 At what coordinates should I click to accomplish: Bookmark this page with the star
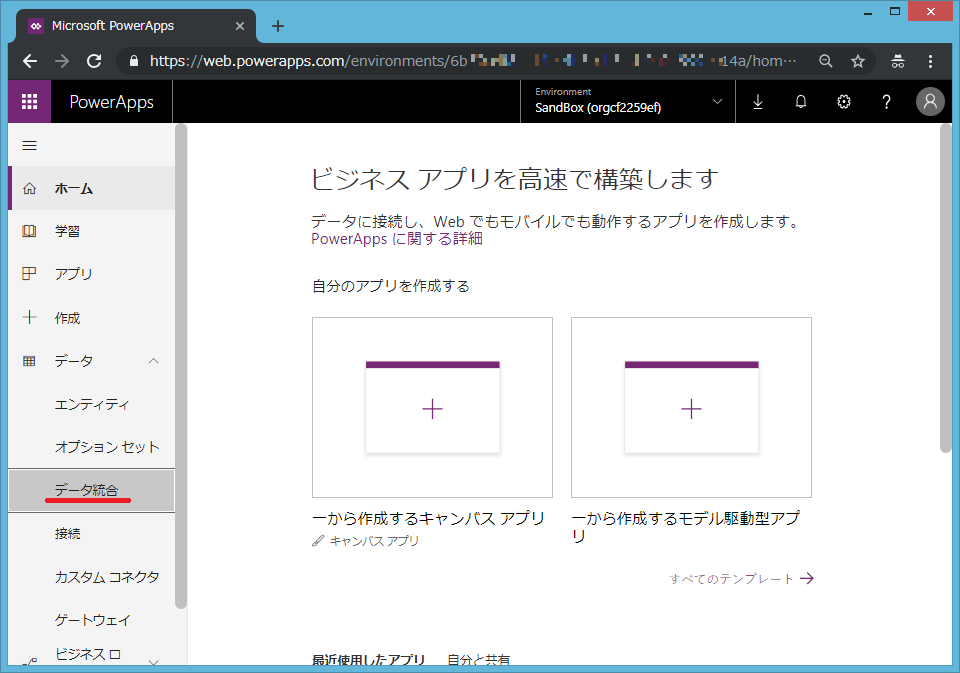pos(858,61)
